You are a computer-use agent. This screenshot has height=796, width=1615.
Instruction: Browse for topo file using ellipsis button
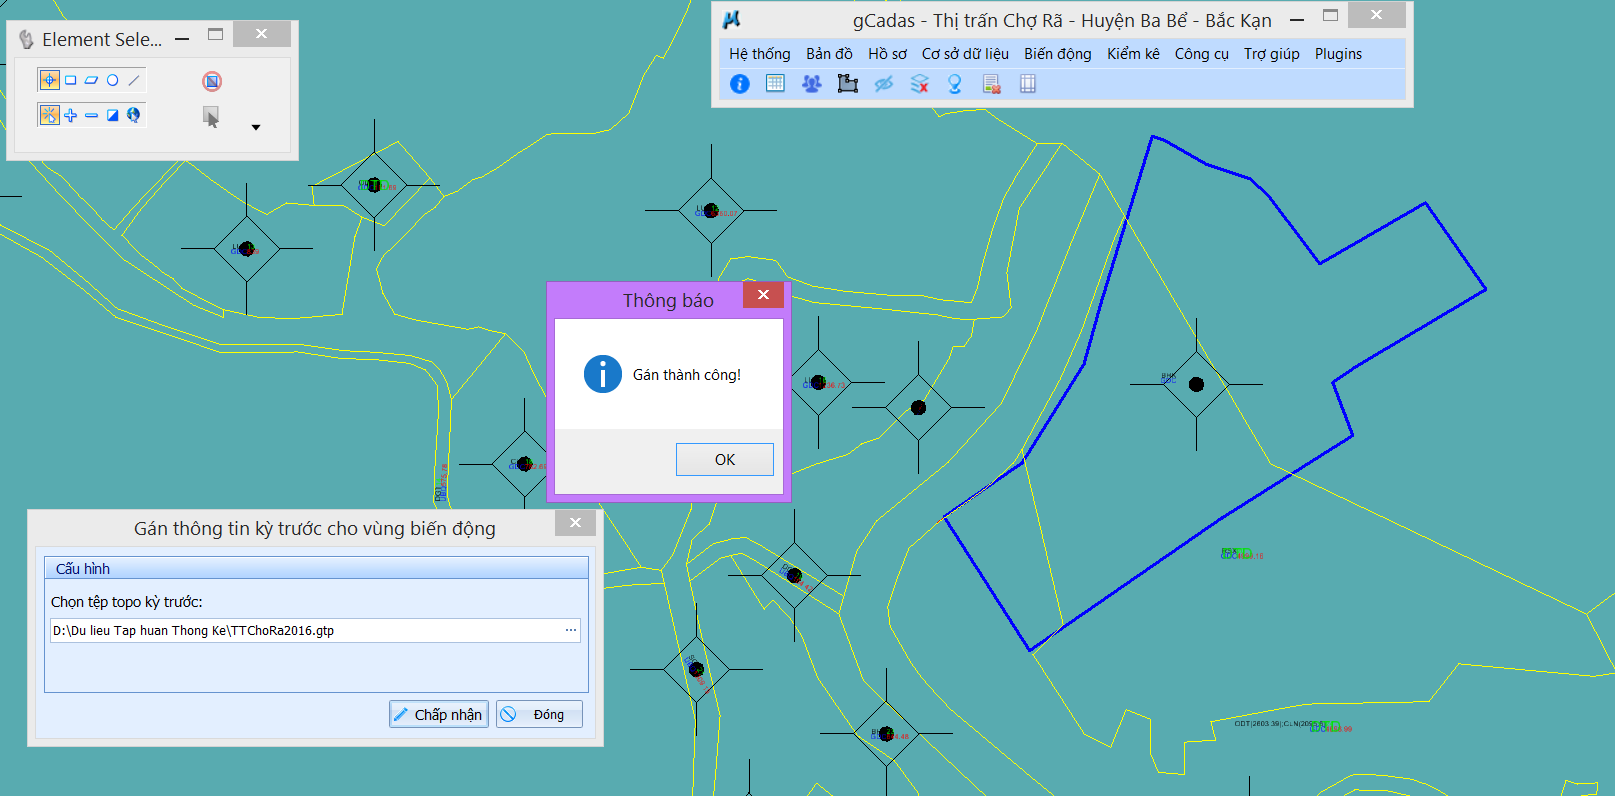[x=571, y=630]
